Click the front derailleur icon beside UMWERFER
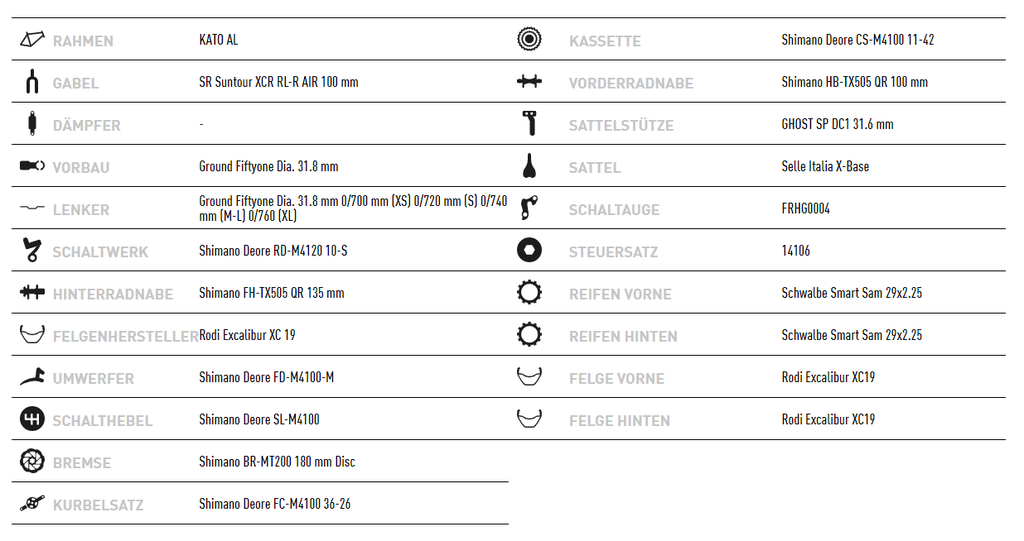This screenshot has height=541, width=1024. tap(32, 377)
